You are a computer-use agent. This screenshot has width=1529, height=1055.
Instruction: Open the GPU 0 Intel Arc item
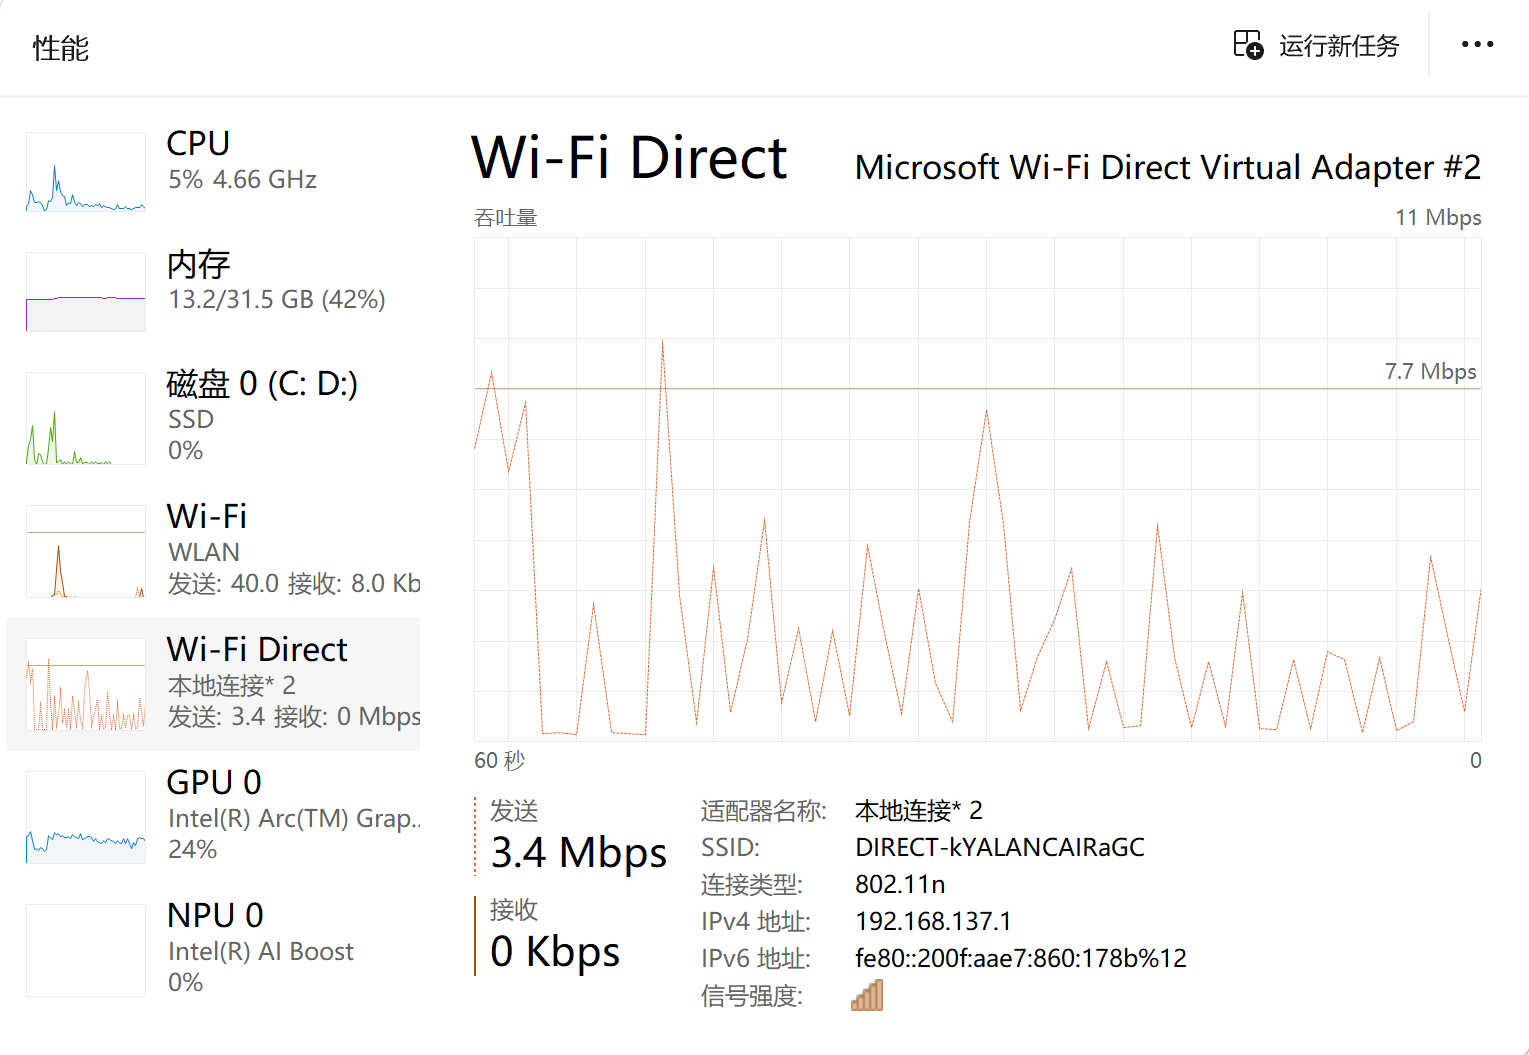pyautogui.click(x=213, y=817)
